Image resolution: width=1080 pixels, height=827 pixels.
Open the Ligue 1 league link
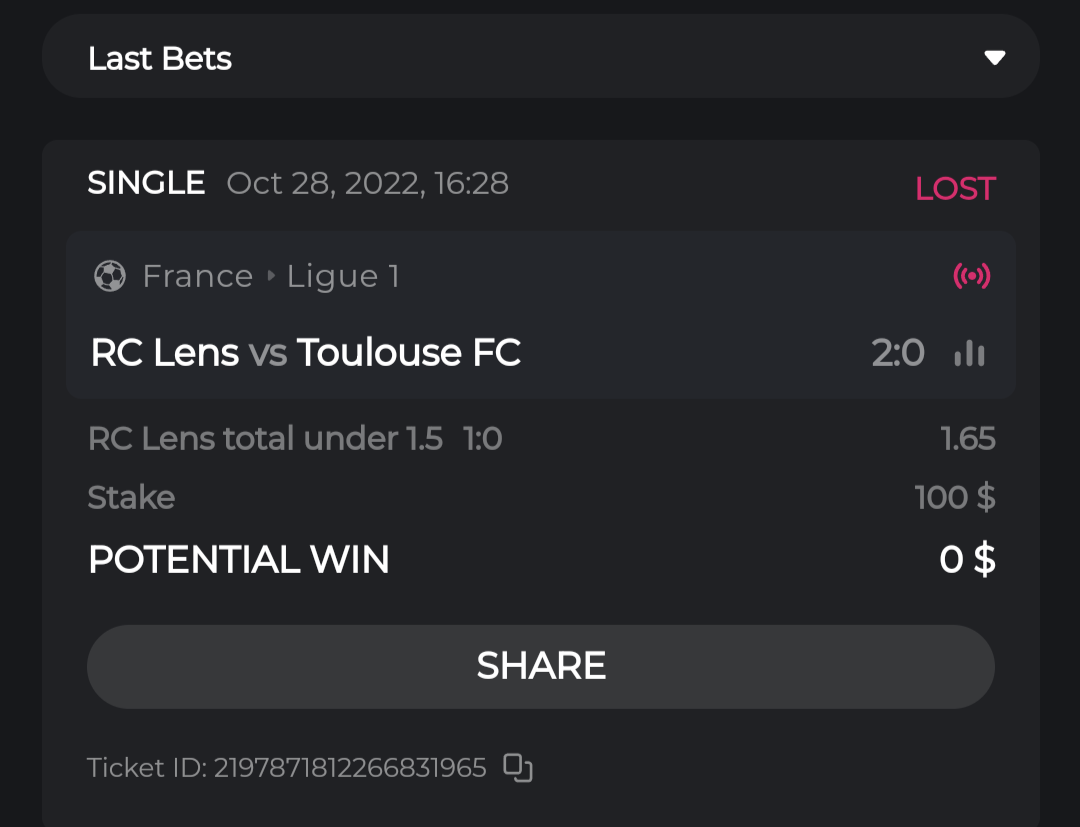pyautogui.click(x=343, y=276)
